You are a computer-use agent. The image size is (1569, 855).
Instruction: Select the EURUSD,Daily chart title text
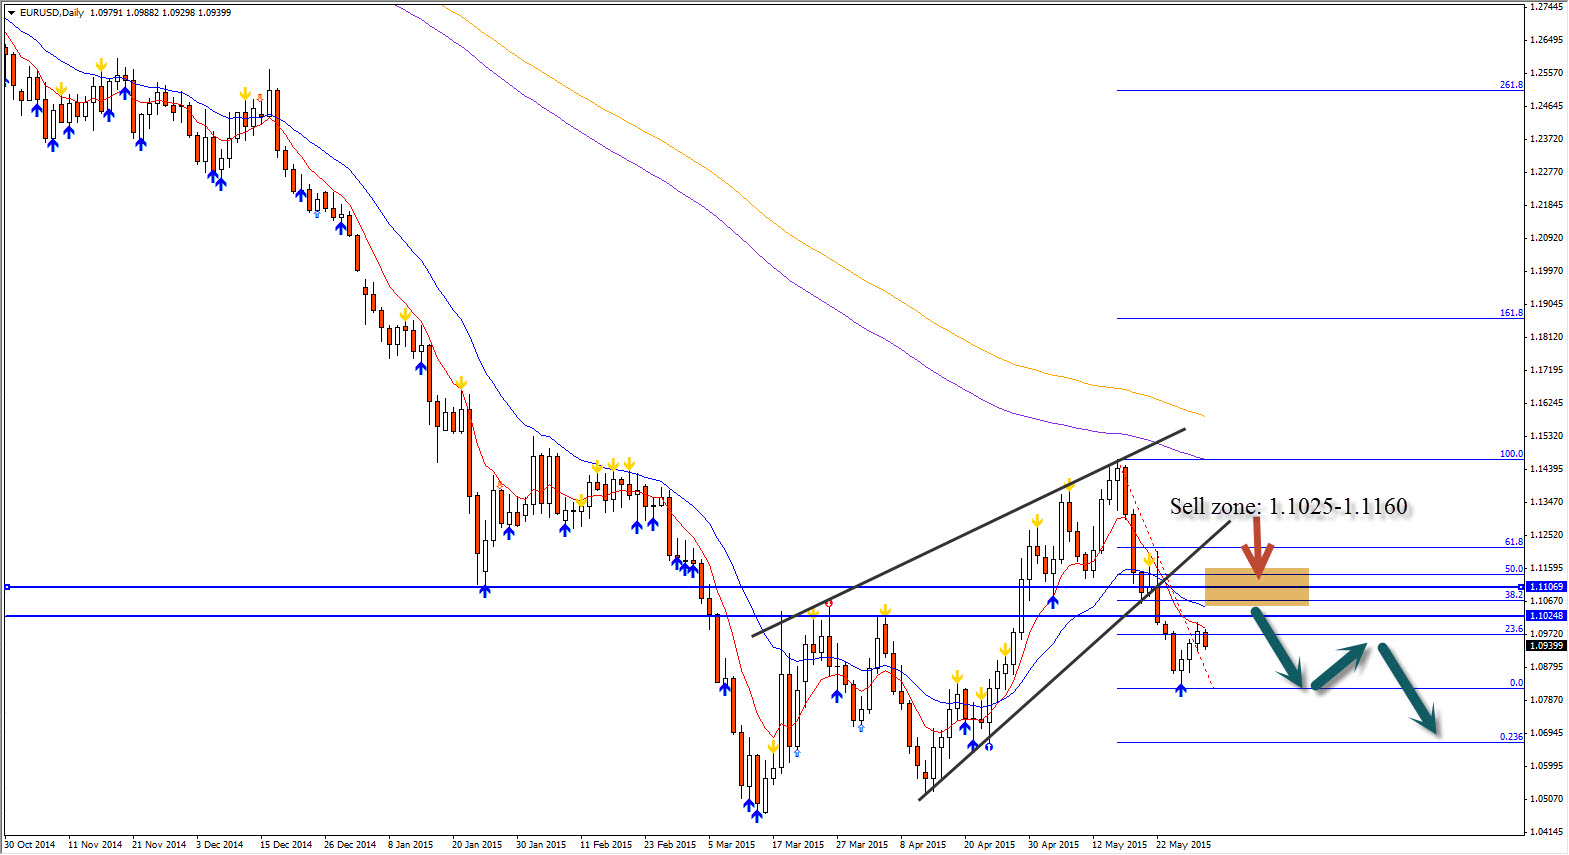(x=52, y=13)
